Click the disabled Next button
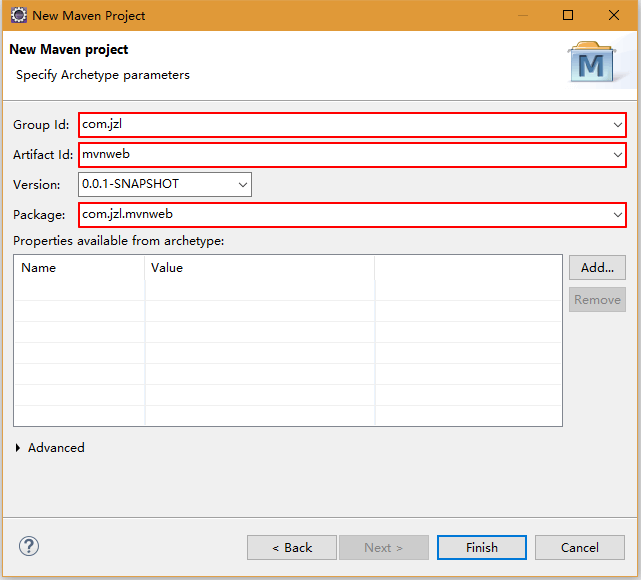 (383, 547)
